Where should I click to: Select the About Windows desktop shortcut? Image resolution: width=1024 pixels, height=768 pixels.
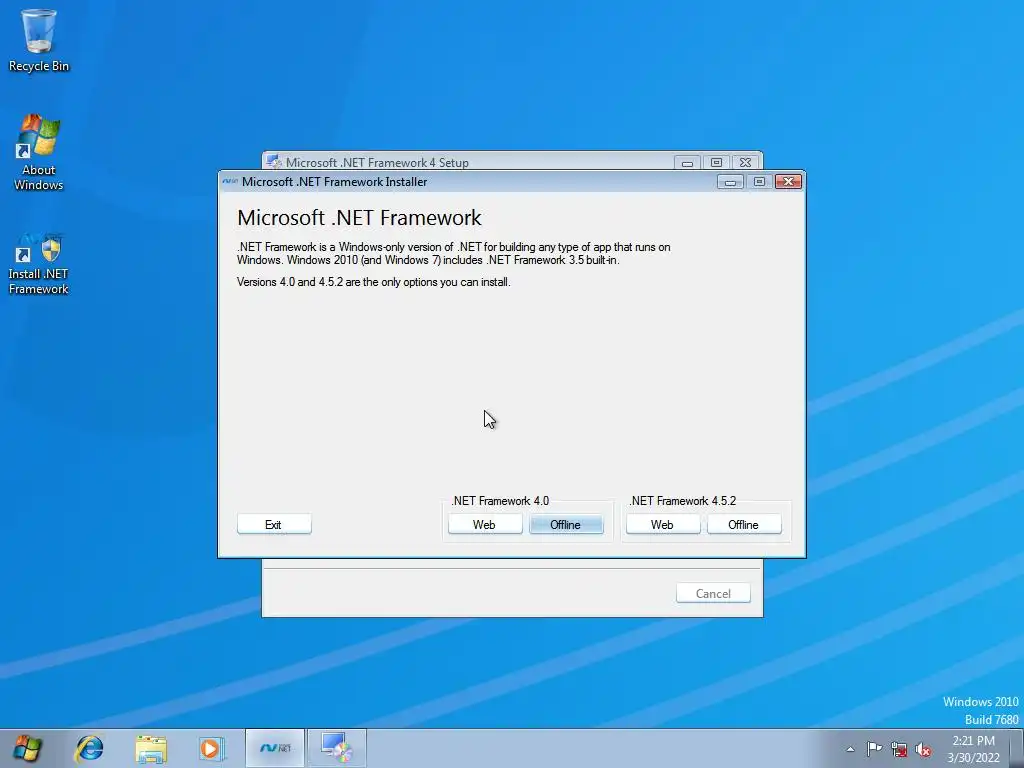(39, 153)
